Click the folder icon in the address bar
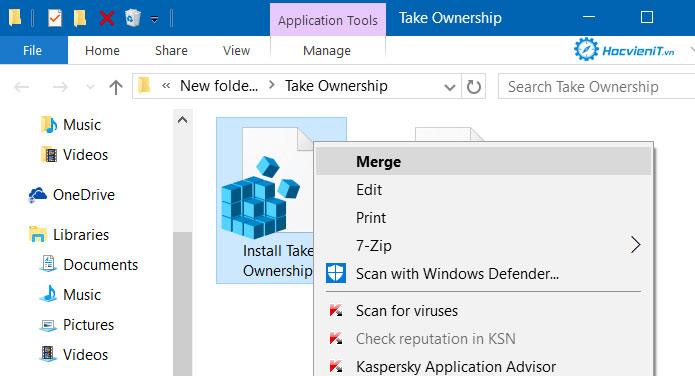This screenshot has width=695, height=376. pyautogui.click(x=144, y=85)
